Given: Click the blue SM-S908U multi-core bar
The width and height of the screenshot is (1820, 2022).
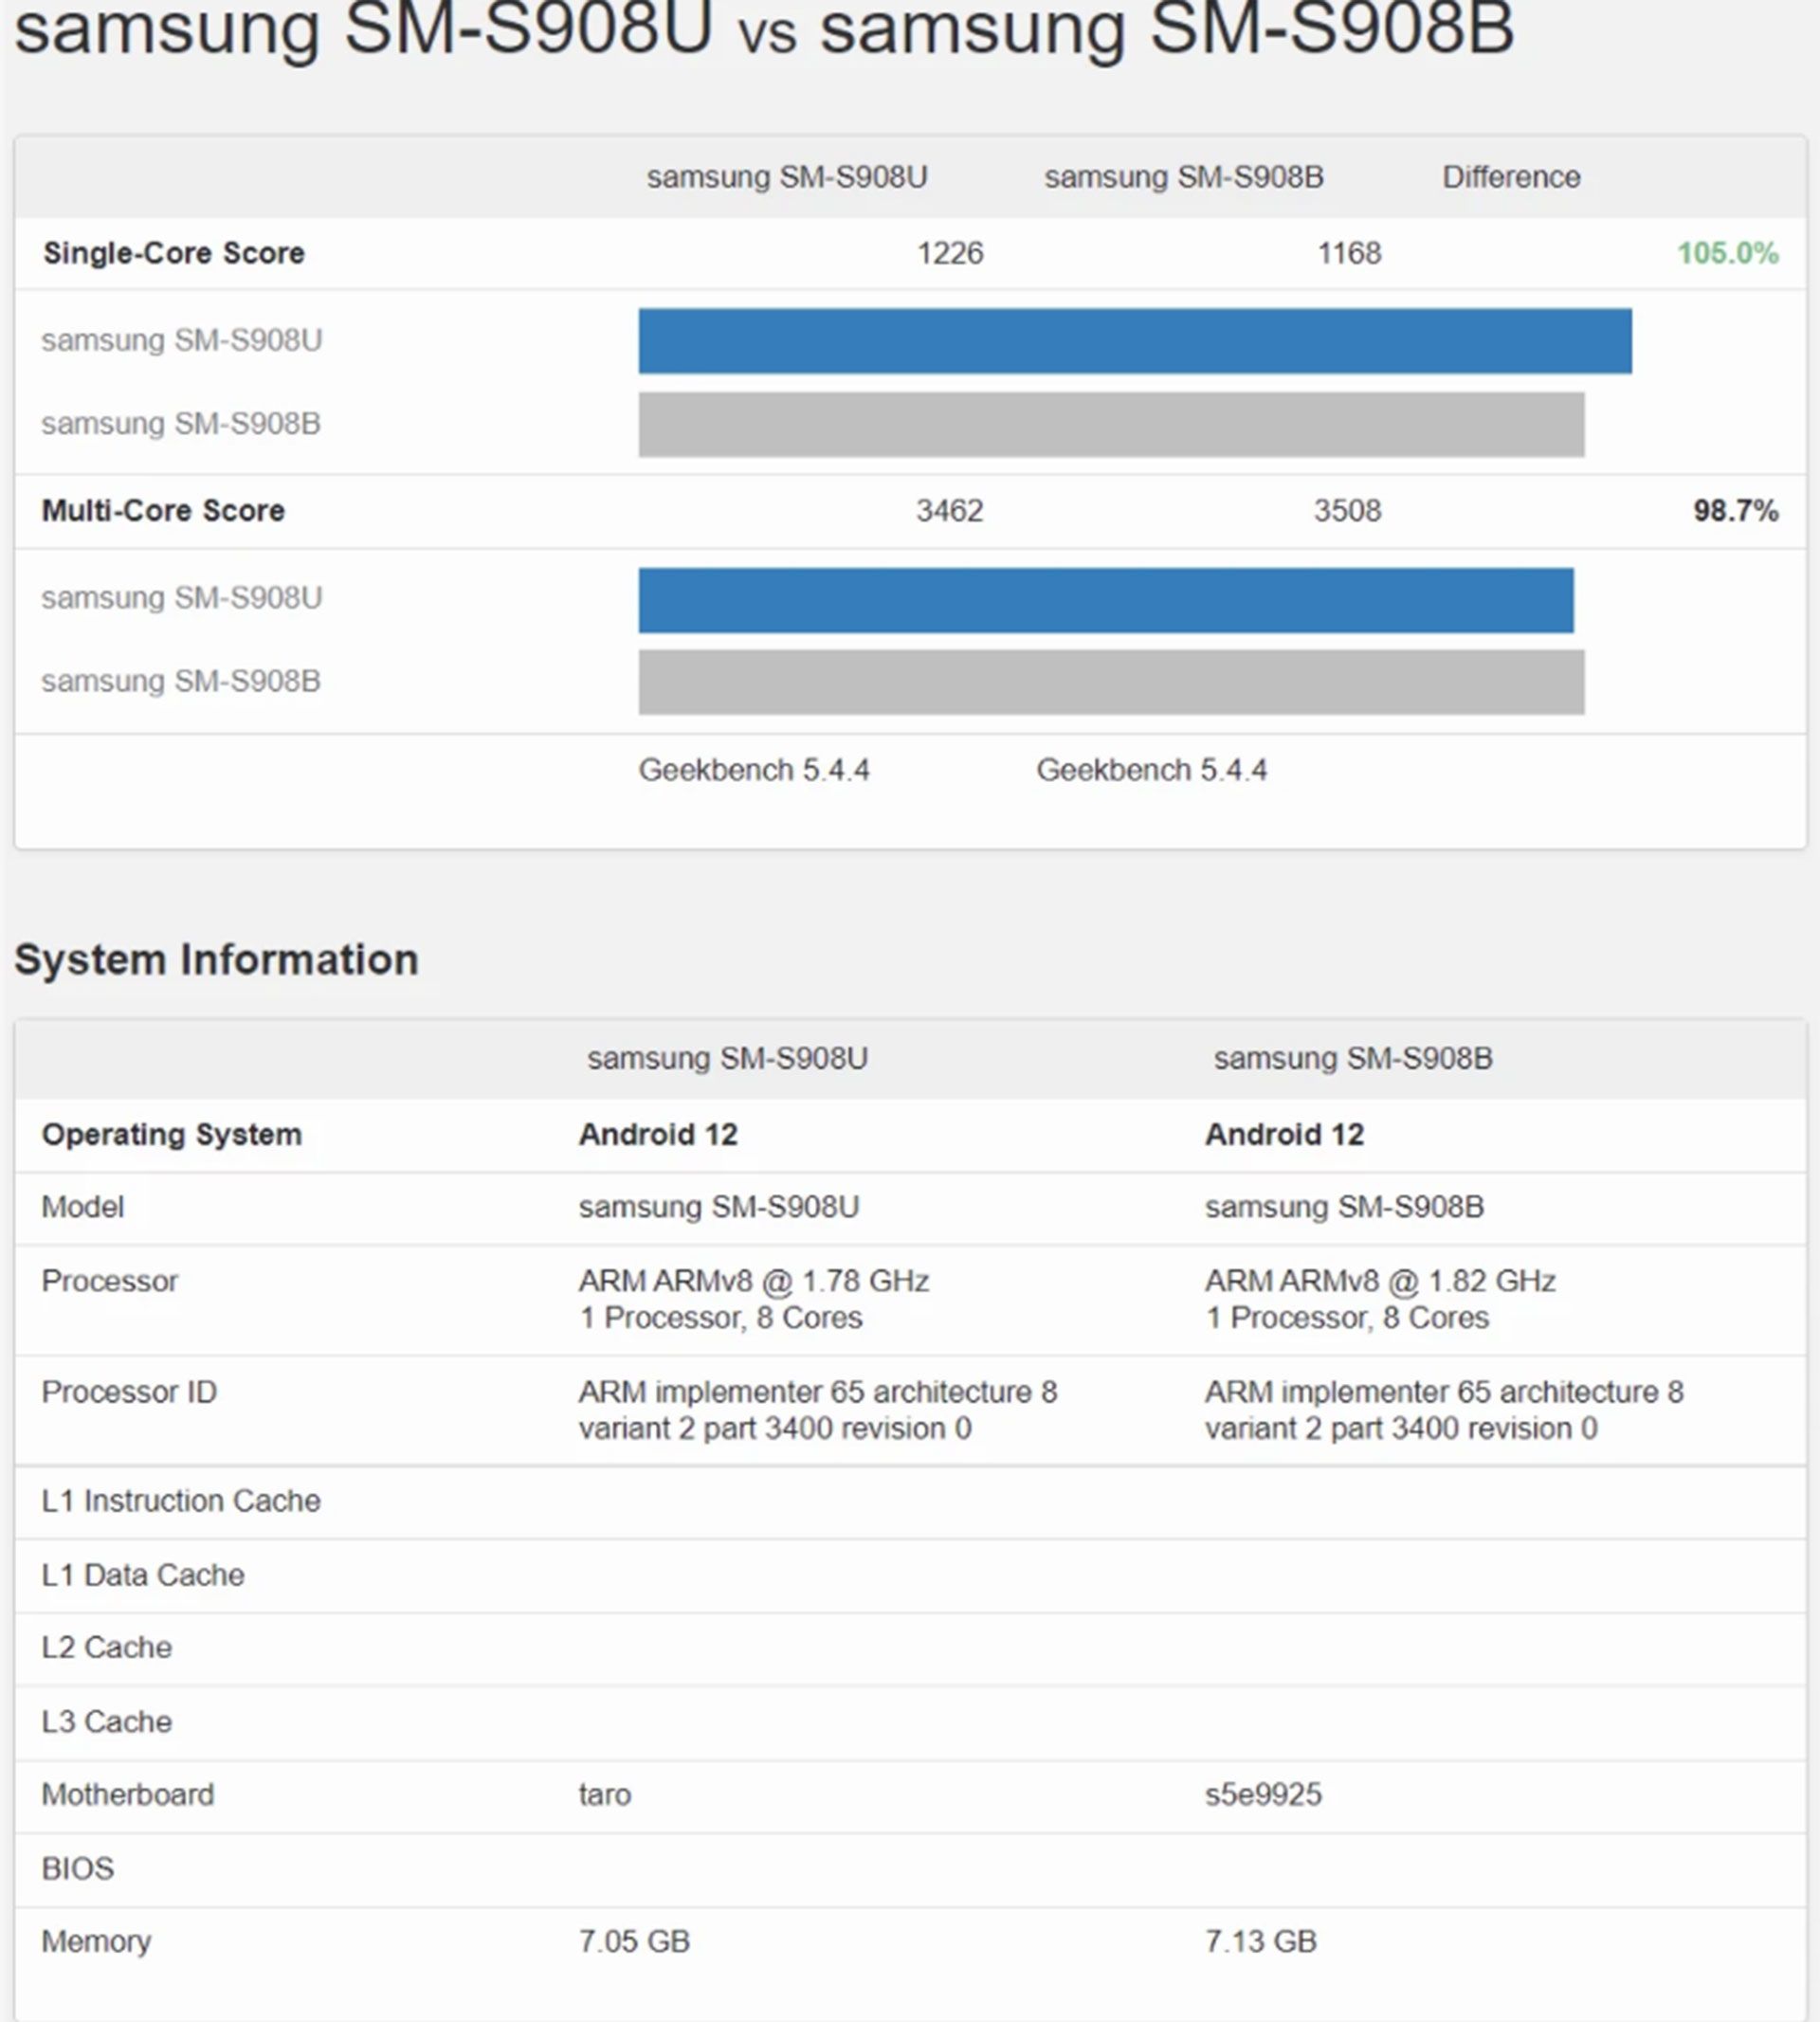Looking at the screenshot, I should click(x=1106, y=600).
